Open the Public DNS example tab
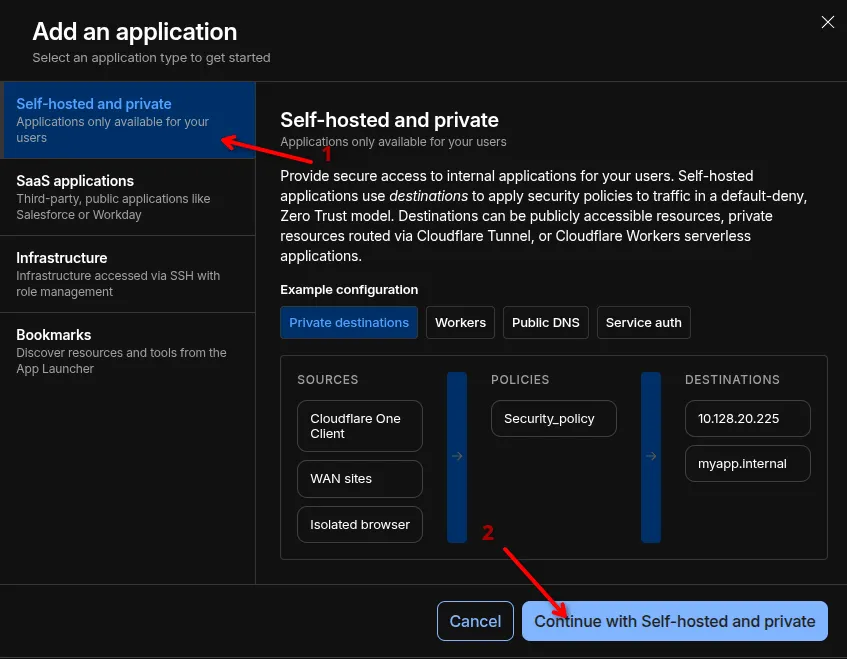This screenshot has height=659, width=847. (x=546, y=322)
